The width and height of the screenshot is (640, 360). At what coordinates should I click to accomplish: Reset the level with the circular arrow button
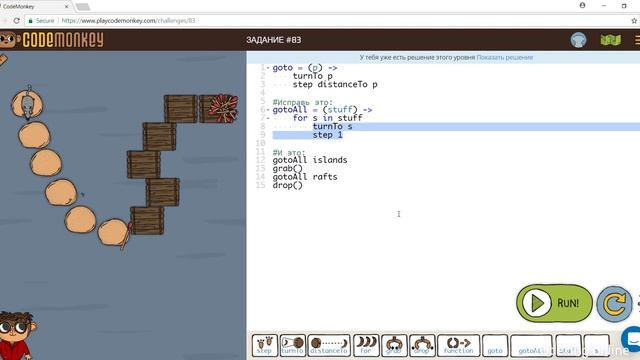point(614,304)
